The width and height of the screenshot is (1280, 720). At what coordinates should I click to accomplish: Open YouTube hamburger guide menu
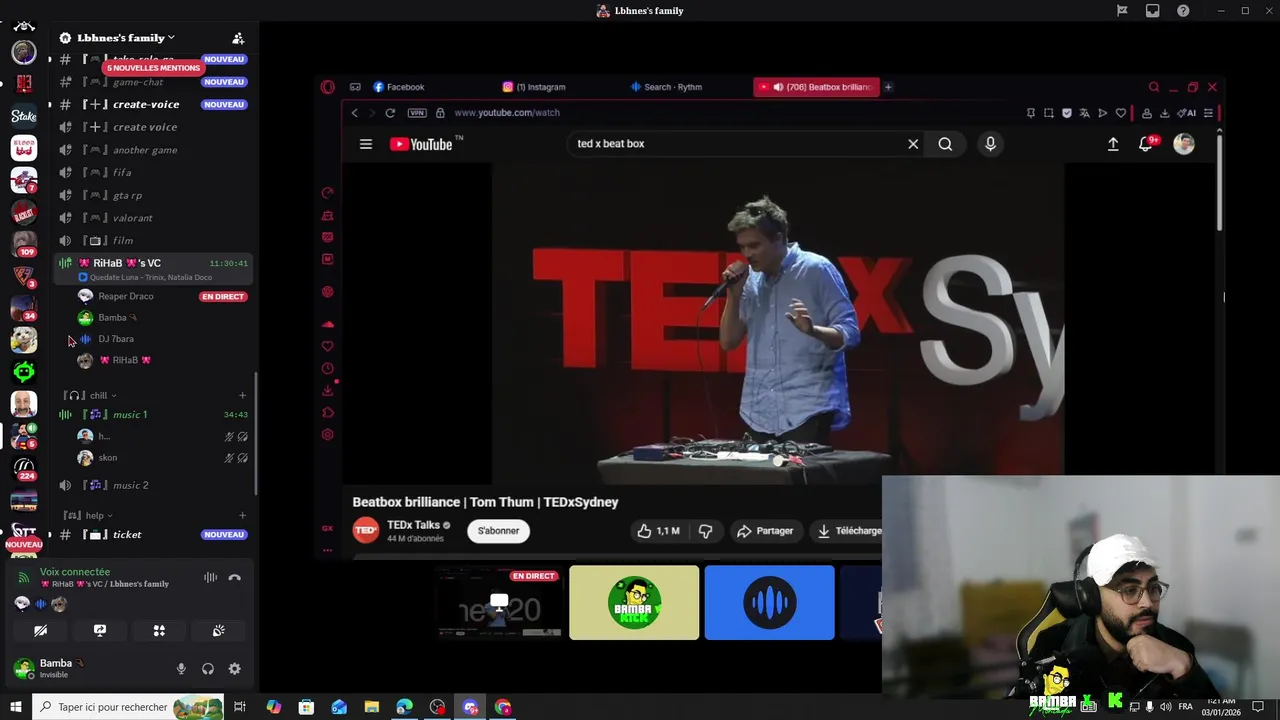366,144
